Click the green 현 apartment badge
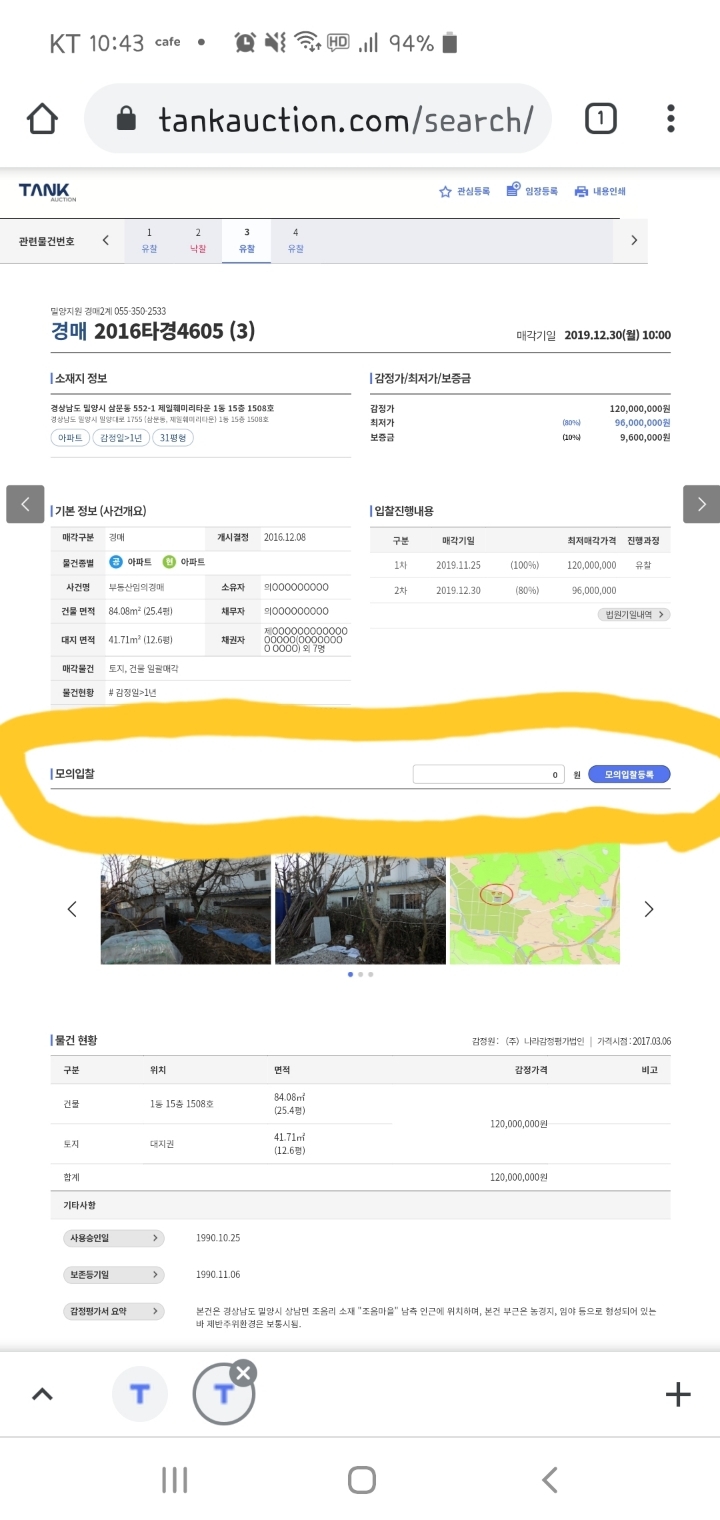 tap(169, 562)
